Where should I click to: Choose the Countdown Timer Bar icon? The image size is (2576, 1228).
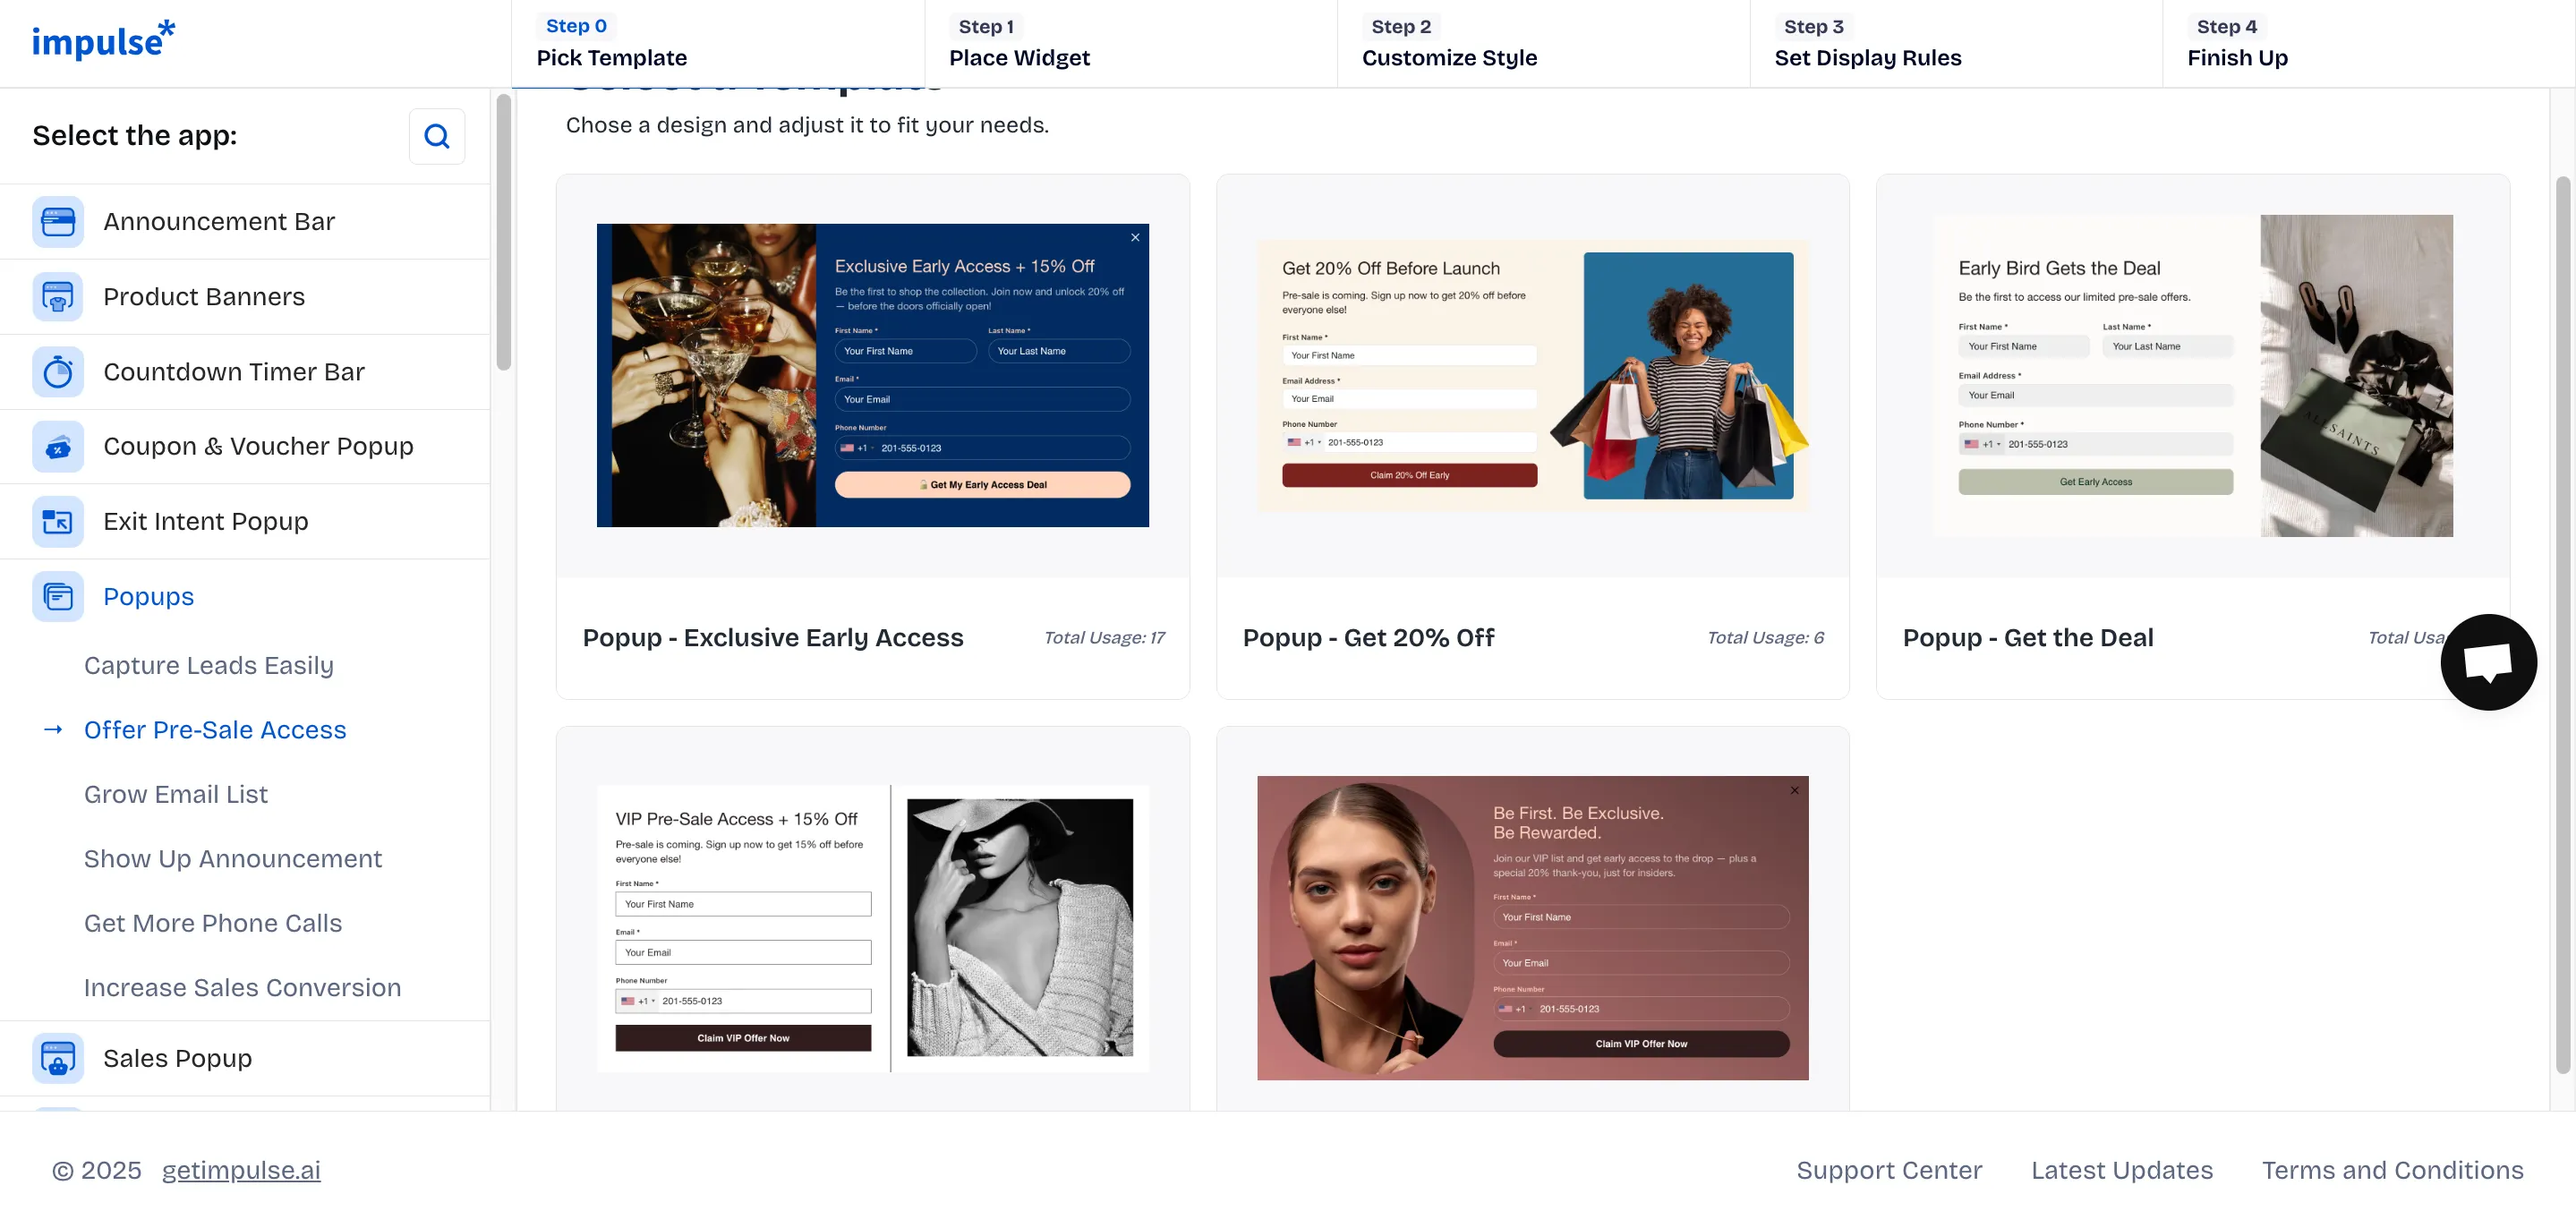pos(58,371)
